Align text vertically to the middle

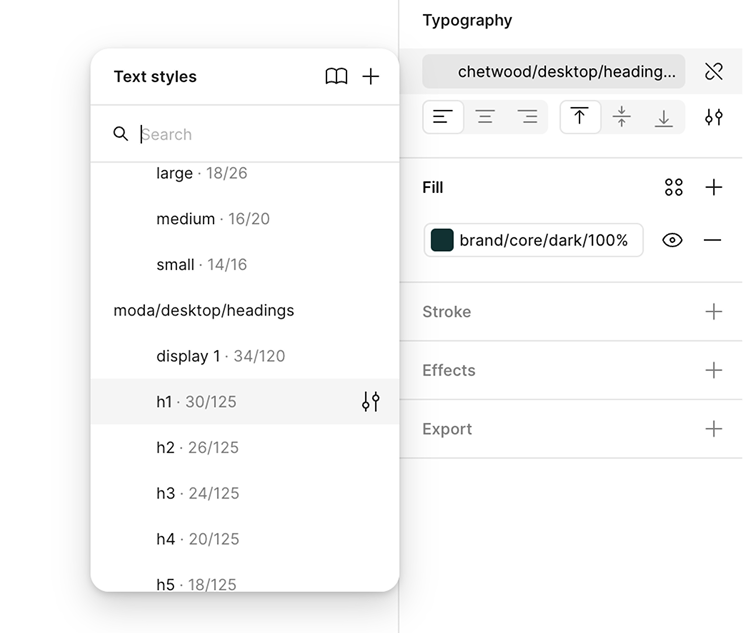(x=622, y=117)
